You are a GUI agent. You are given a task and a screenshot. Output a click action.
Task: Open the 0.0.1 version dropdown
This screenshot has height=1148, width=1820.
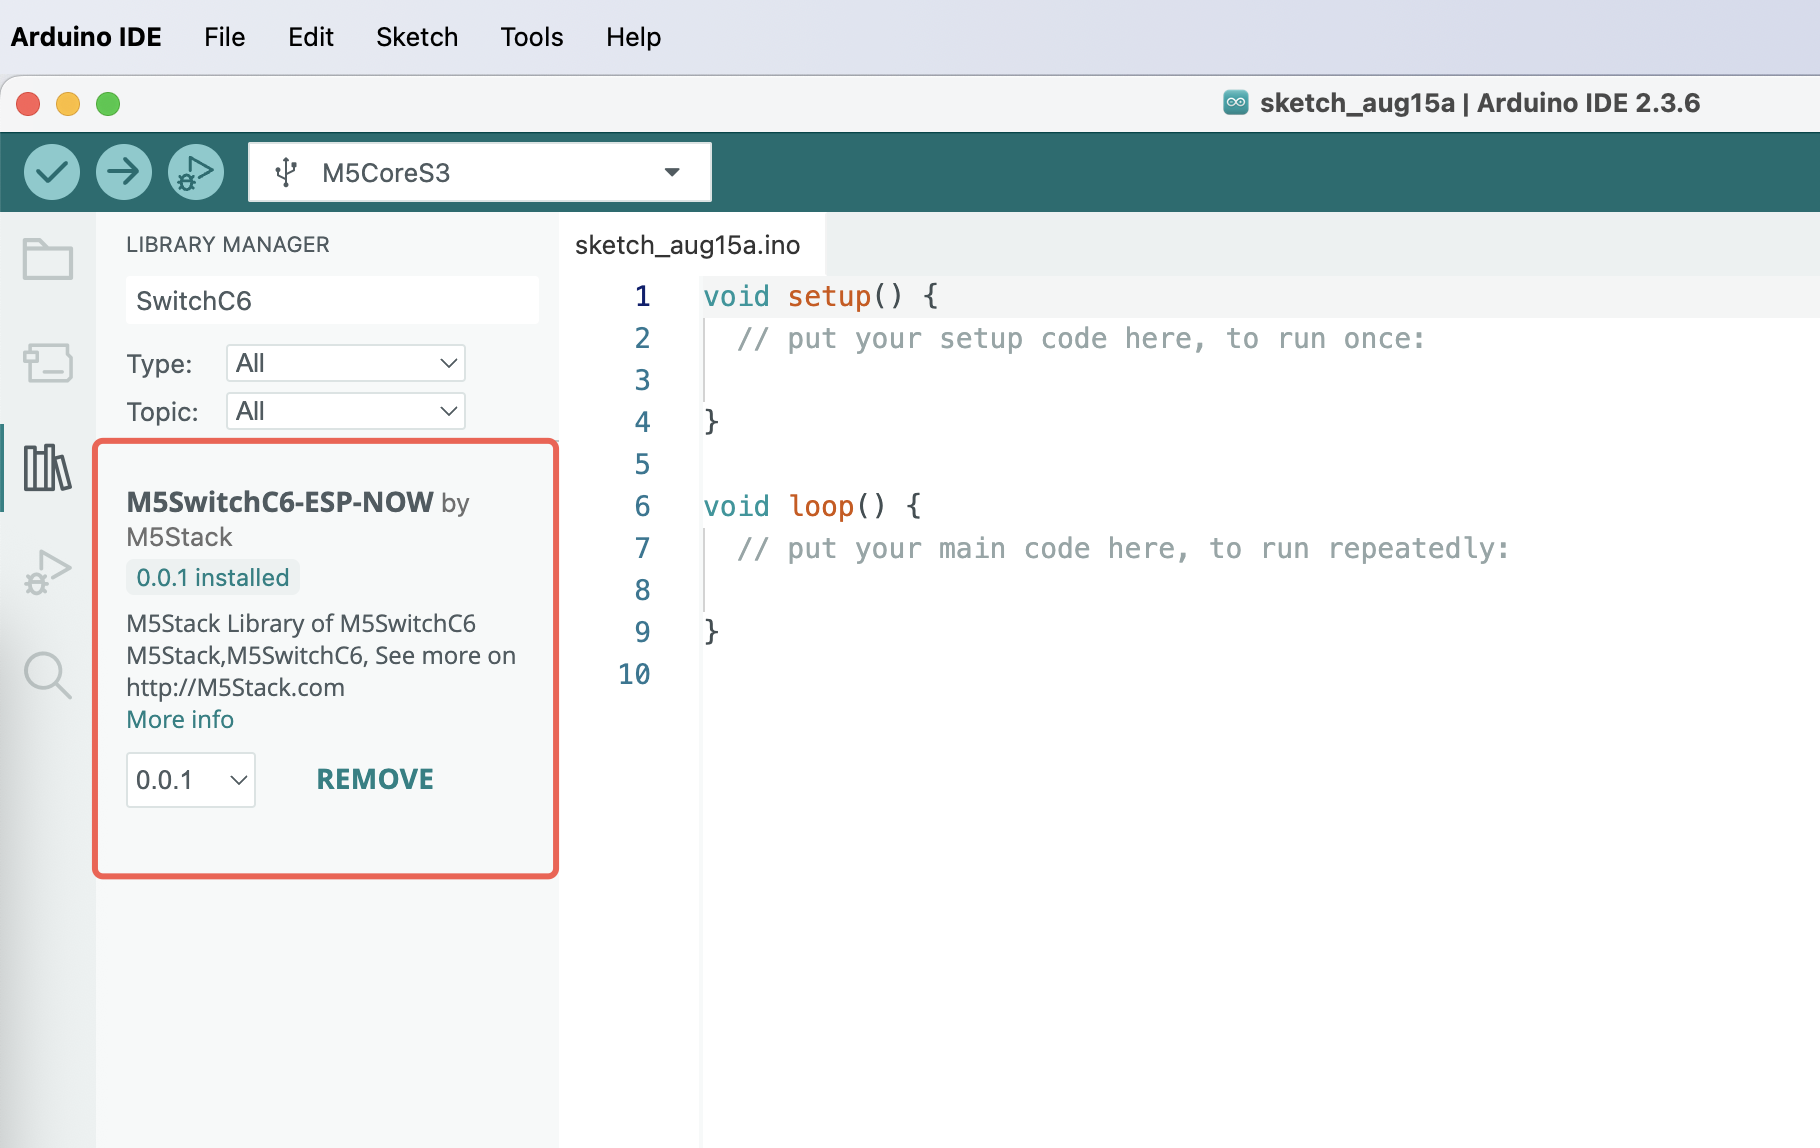point(191,780)
